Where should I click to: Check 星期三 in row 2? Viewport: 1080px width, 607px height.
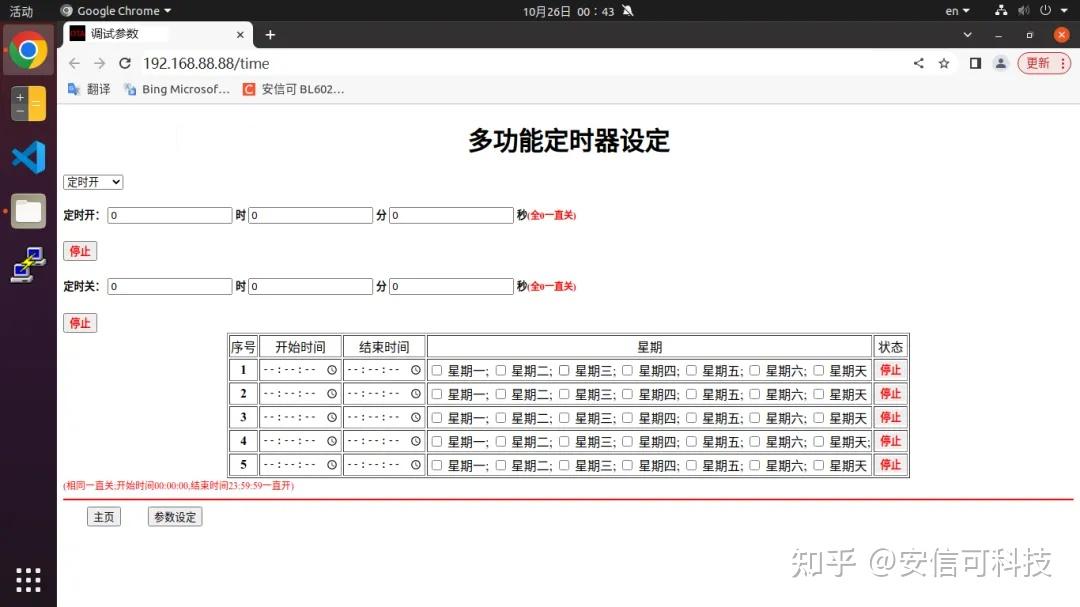[564, 394]
